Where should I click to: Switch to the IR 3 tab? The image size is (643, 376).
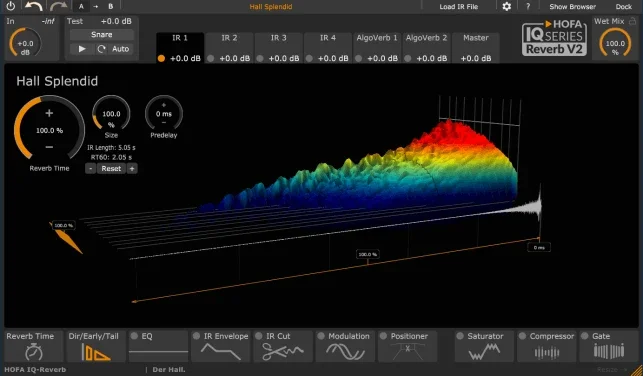pyautogui.click(x=278, y=48)
